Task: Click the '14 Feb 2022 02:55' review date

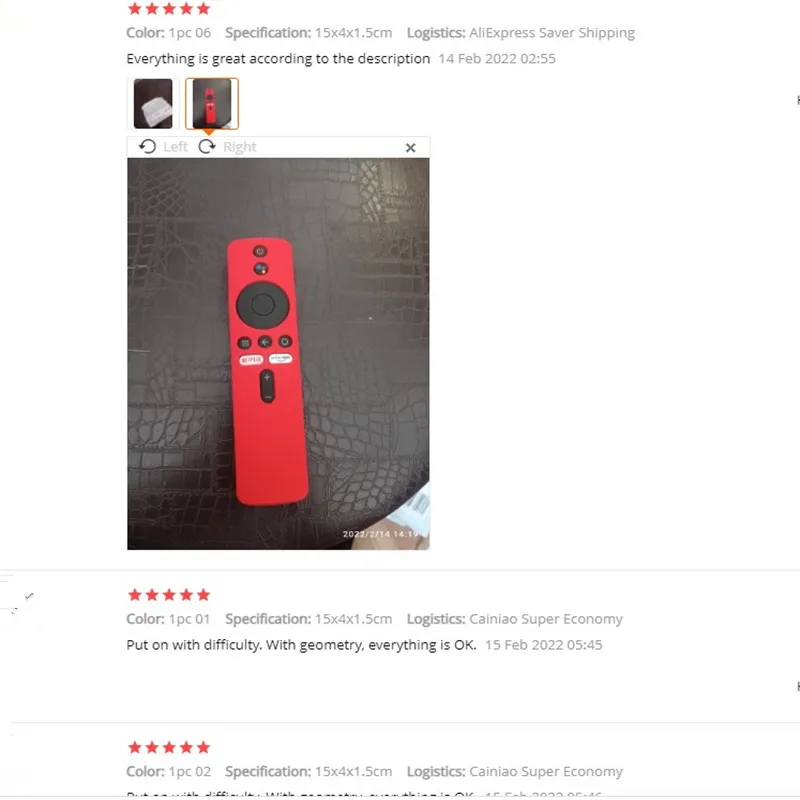Action: click(497, 59)
